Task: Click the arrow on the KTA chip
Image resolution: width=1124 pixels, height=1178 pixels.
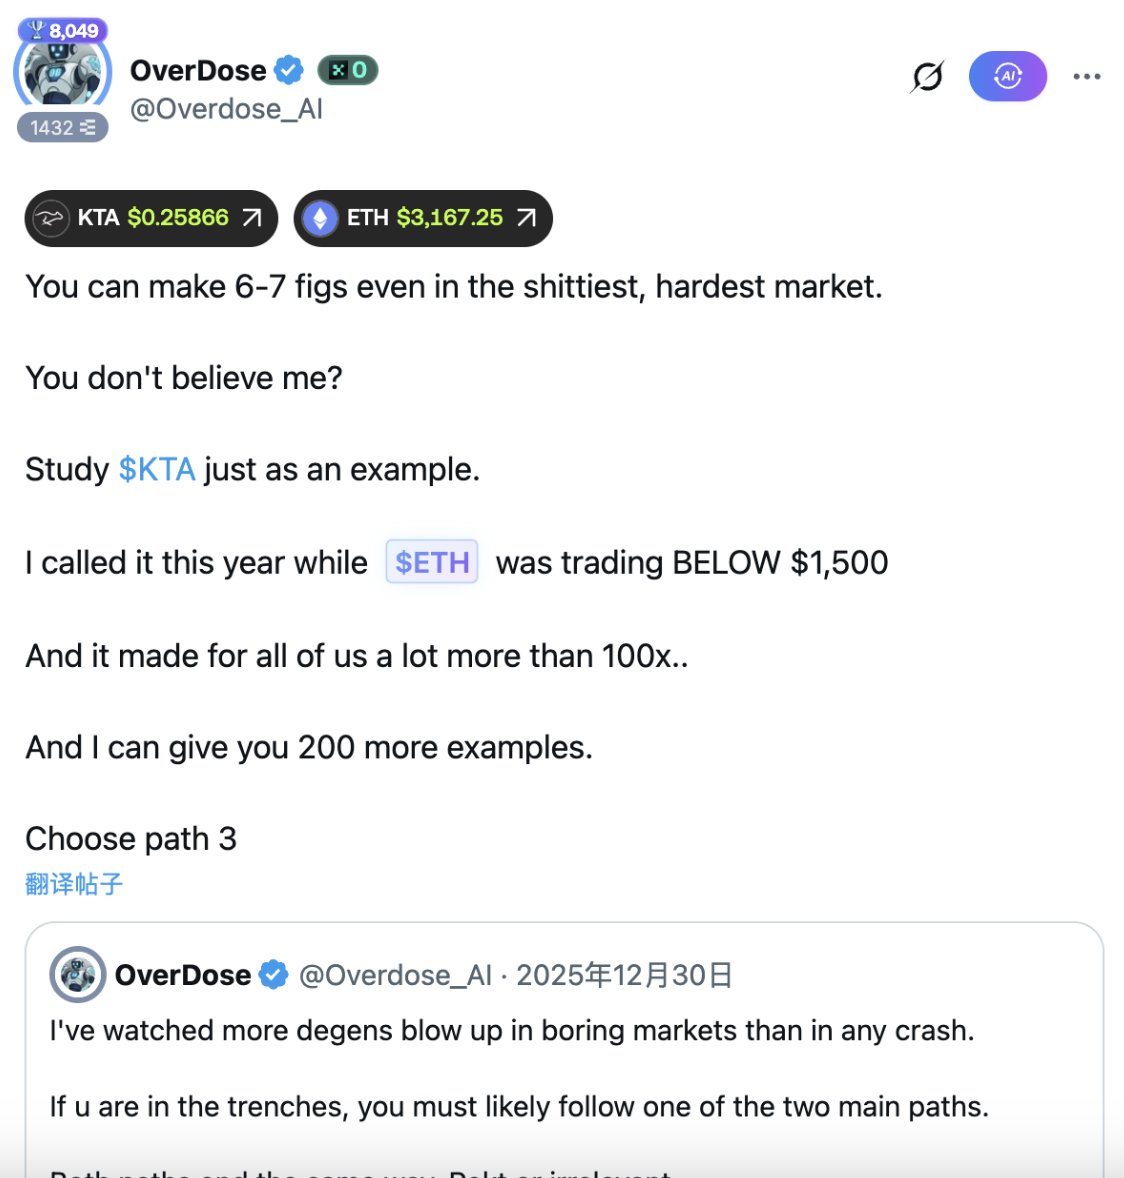Action: pos(252,218)
